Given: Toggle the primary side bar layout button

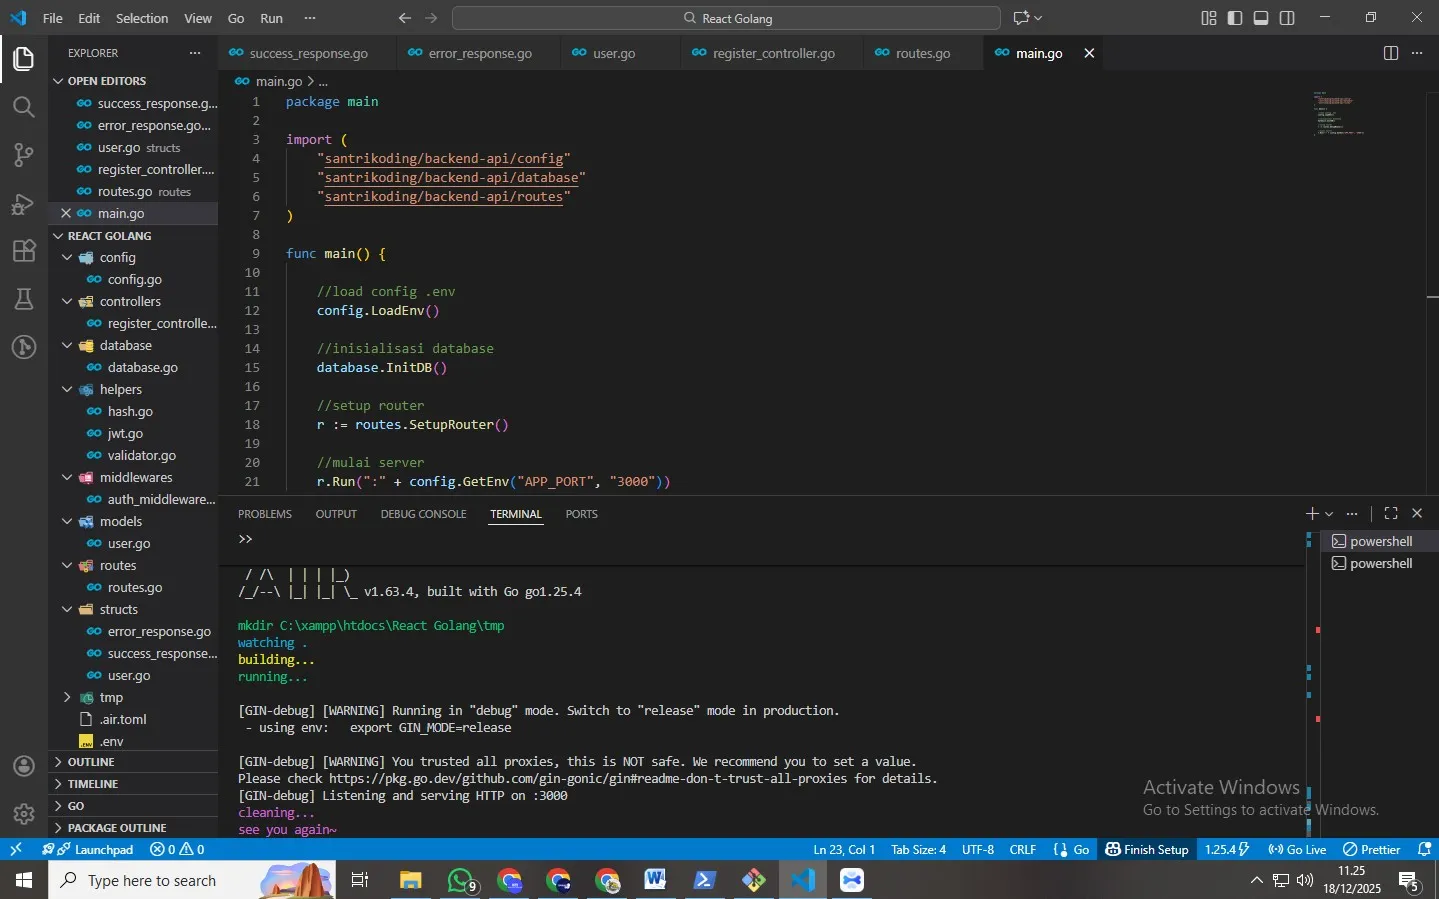Looking at the screenshot, I should [1235, 18].
